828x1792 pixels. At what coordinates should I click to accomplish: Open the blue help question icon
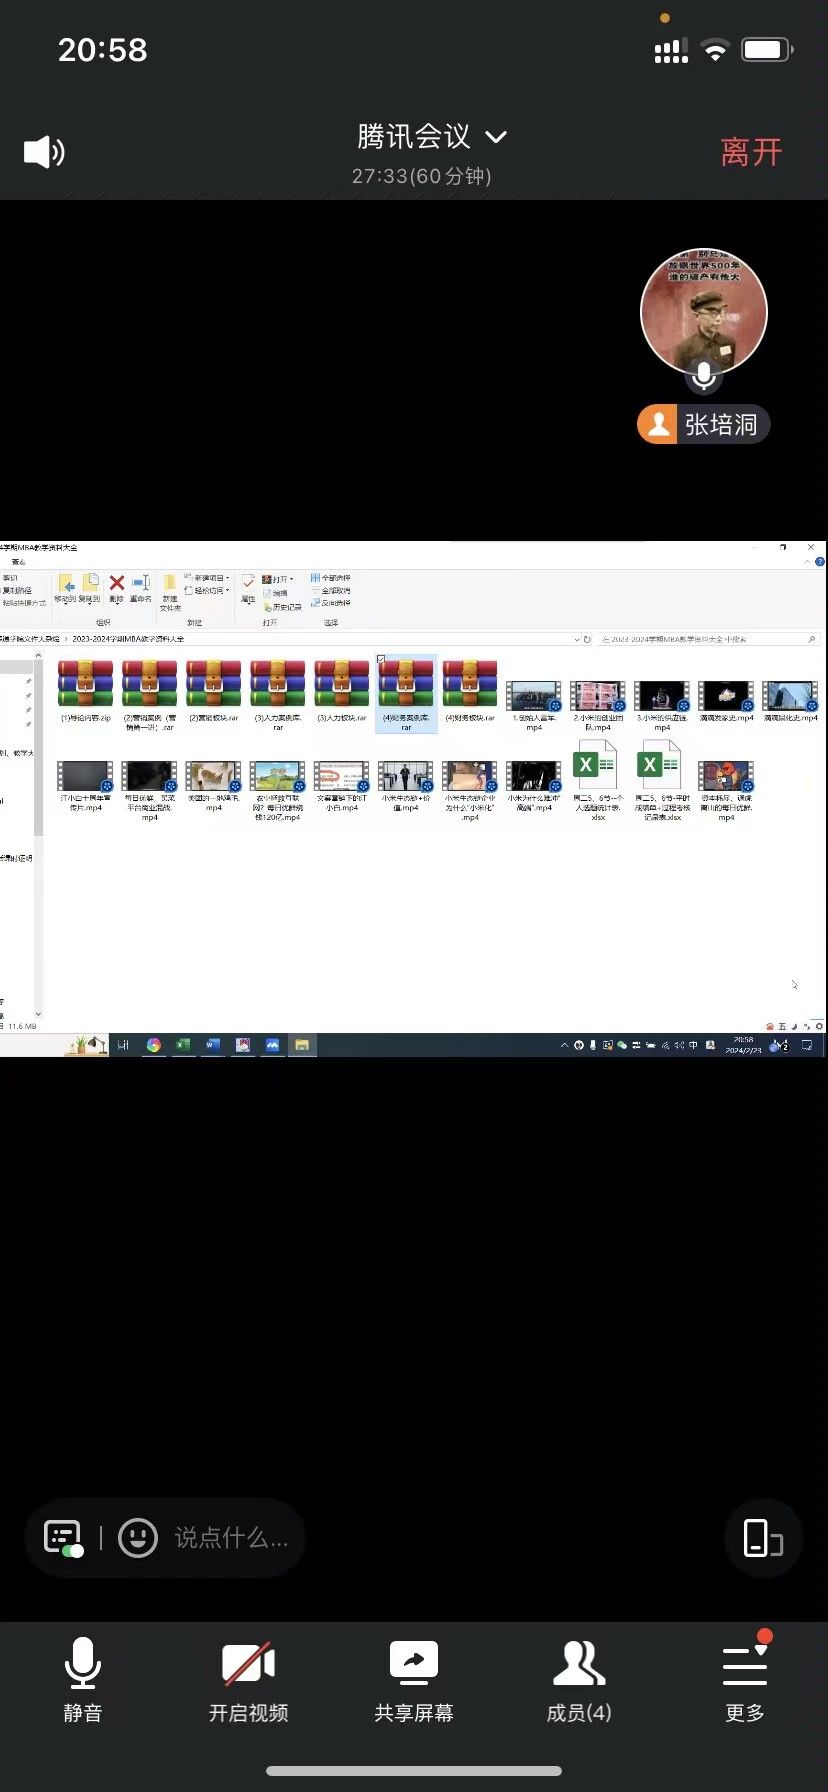(x=819, y=562)
